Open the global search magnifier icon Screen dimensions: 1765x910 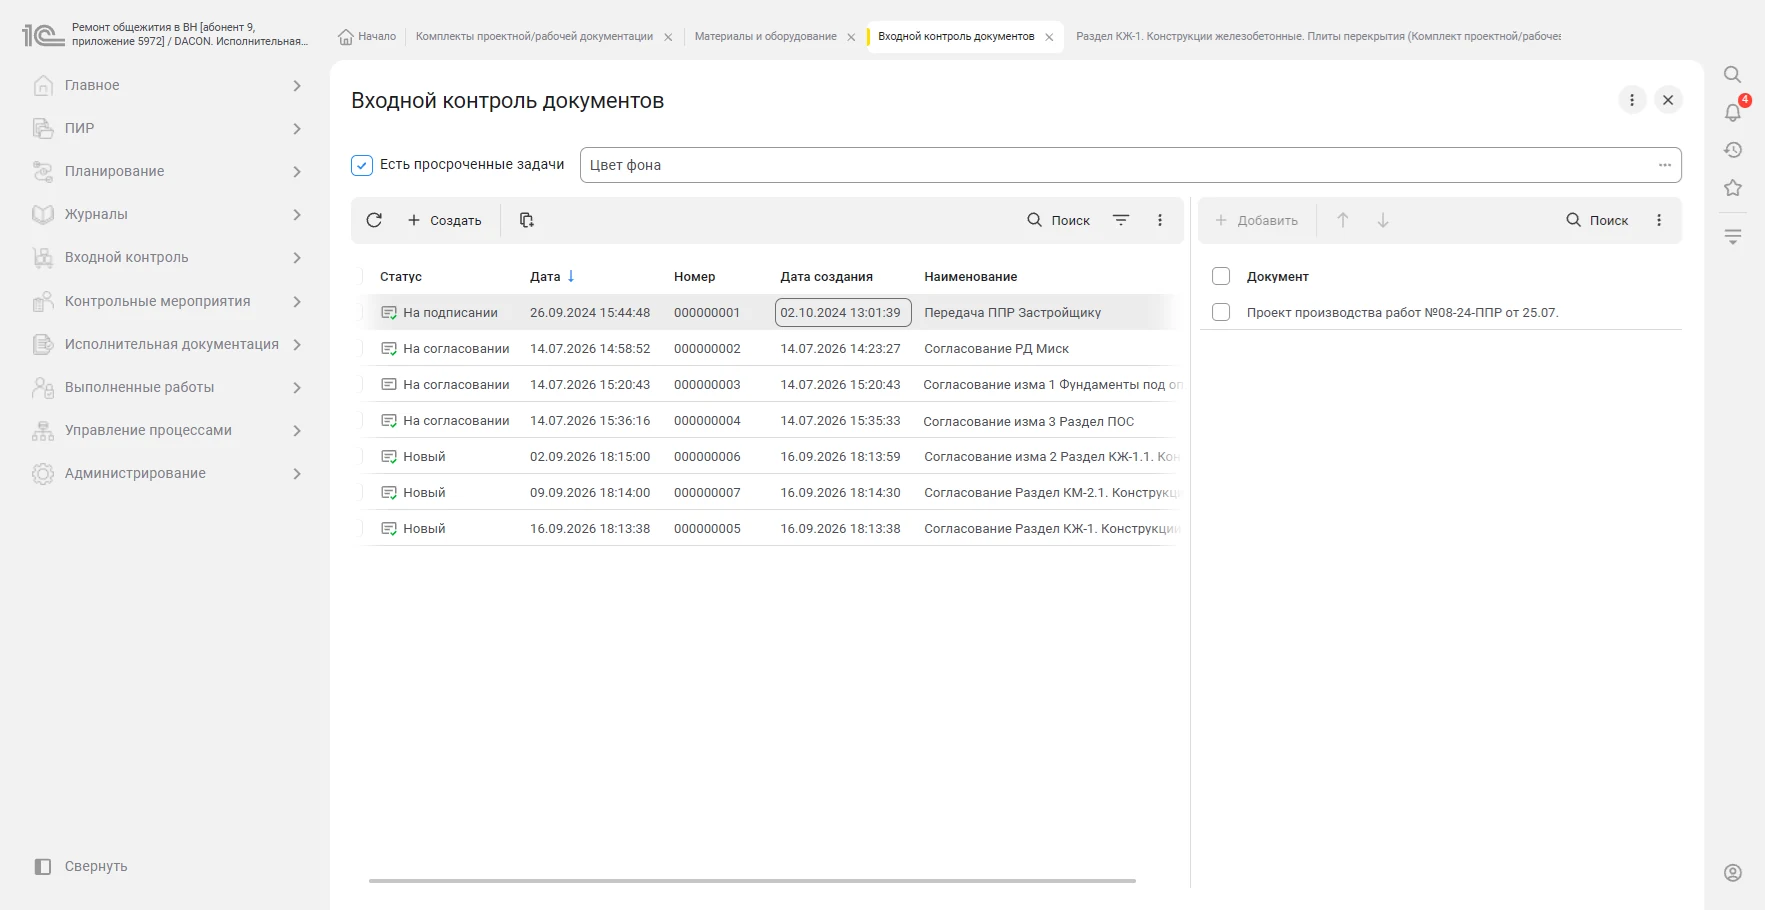1733,75
